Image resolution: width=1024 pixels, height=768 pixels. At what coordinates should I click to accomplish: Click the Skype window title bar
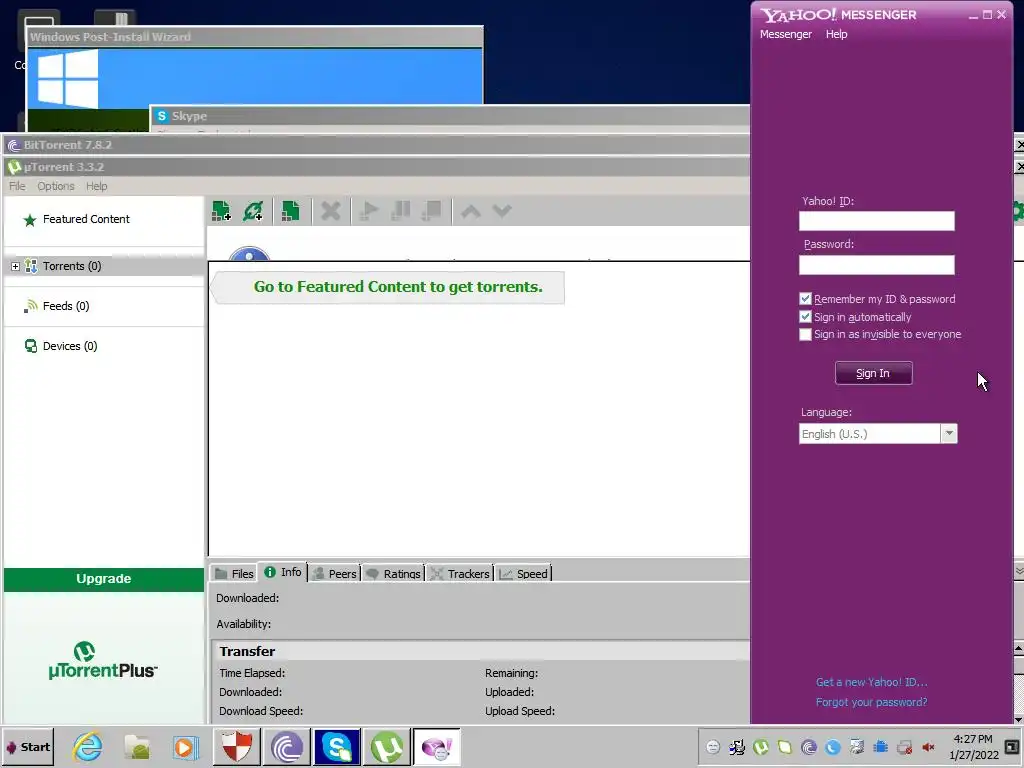[451, 116]
